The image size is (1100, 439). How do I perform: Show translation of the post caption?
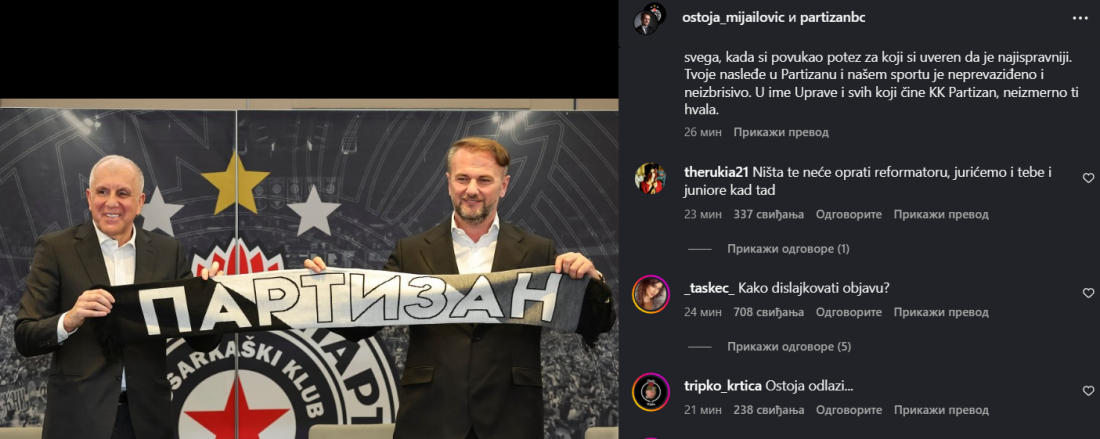click(781, 132)
